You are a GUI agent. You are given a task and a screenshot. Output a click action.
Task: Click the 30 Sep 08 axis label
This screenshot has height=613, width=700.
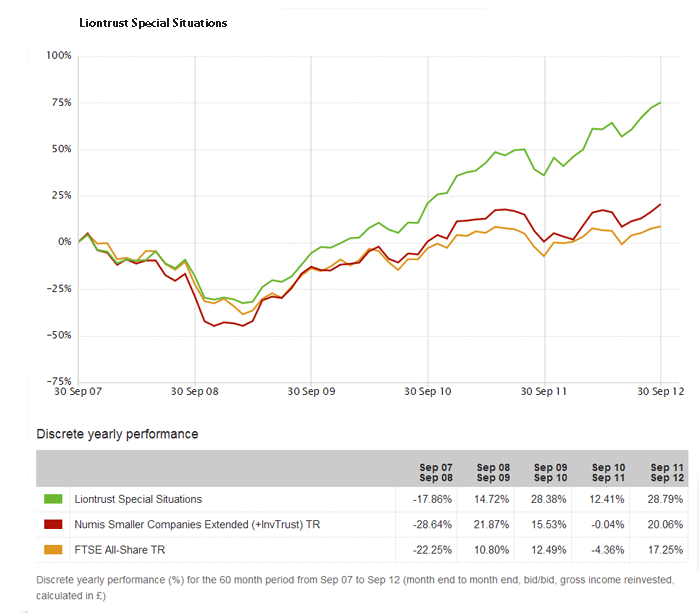[195, 392]
